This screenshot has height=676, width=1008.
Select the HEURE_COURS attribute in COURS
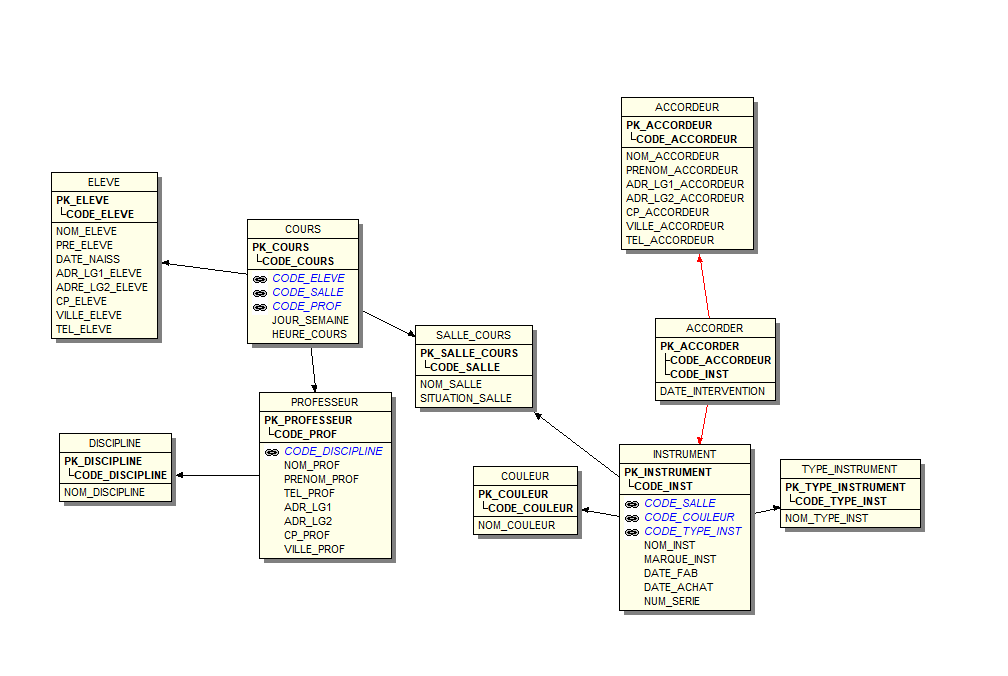coord(309,334)
